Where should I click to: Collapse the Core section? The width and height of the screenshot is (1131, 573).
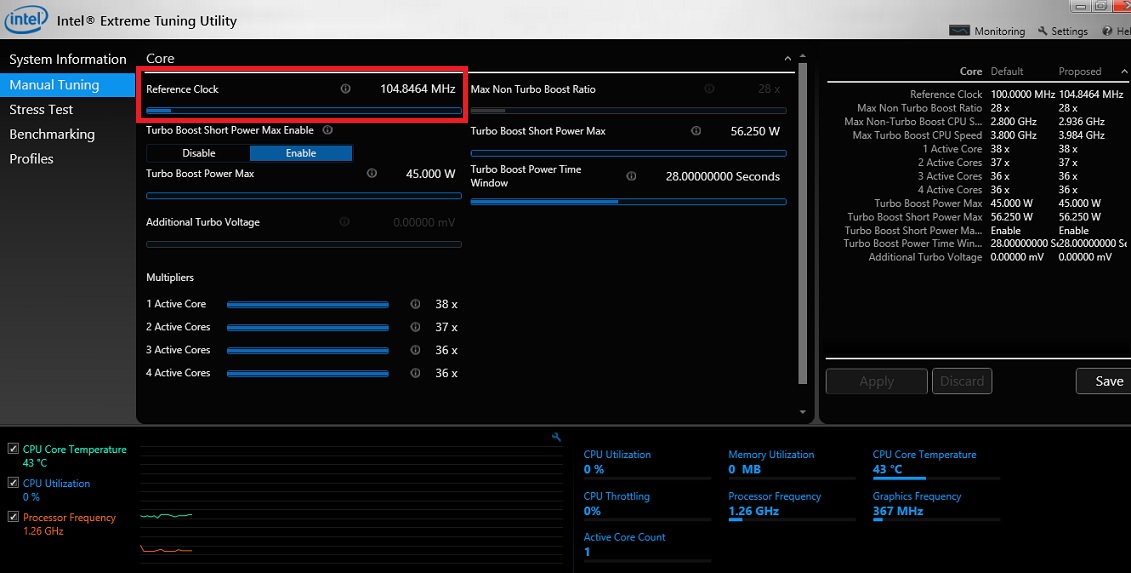[x=787, y=58]
